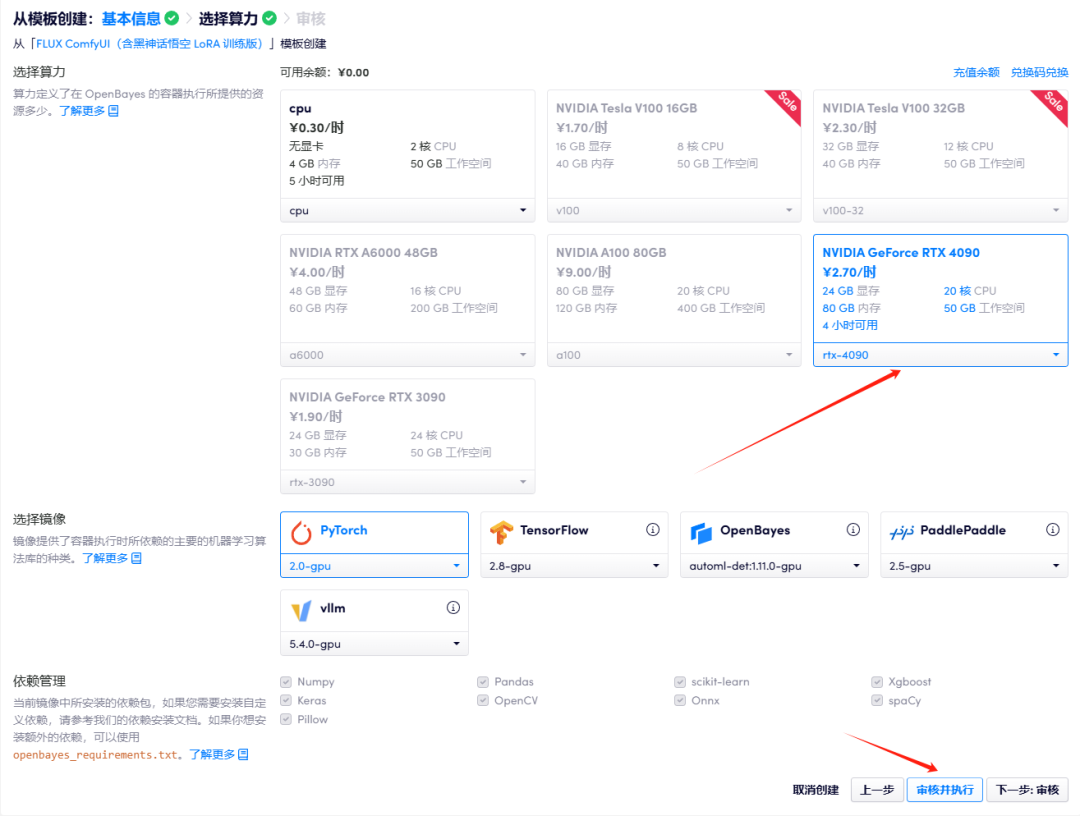Open vllm 5.4.0-gpu version dropdown
Viewport: 1080px width, 816px height.
[375, 644]
